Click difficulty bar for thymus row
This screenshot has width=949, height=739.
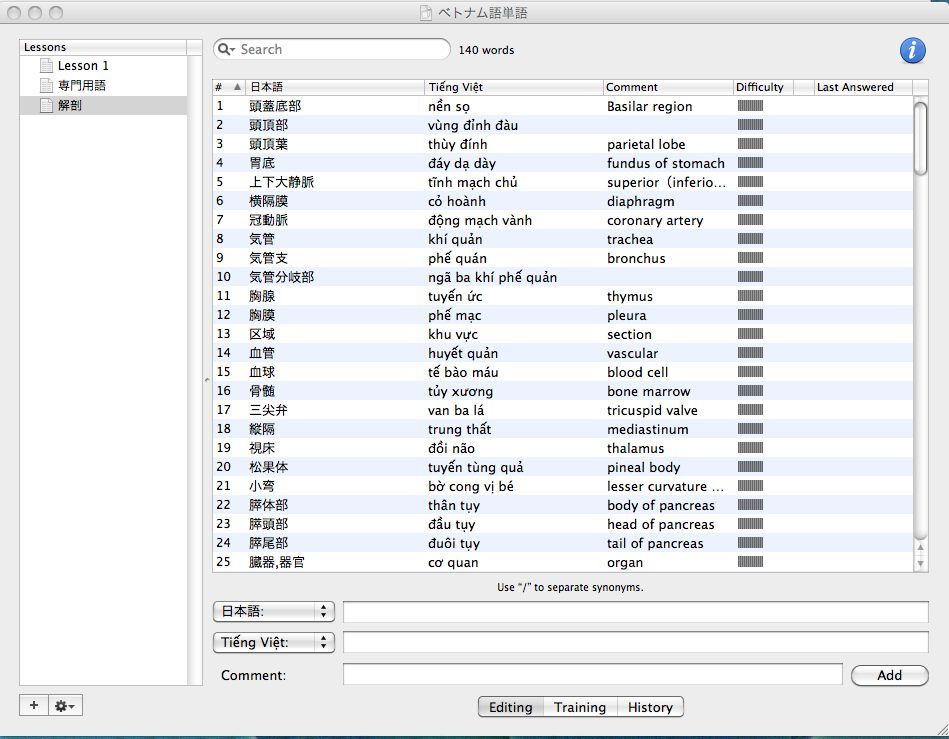pos(750,296)
